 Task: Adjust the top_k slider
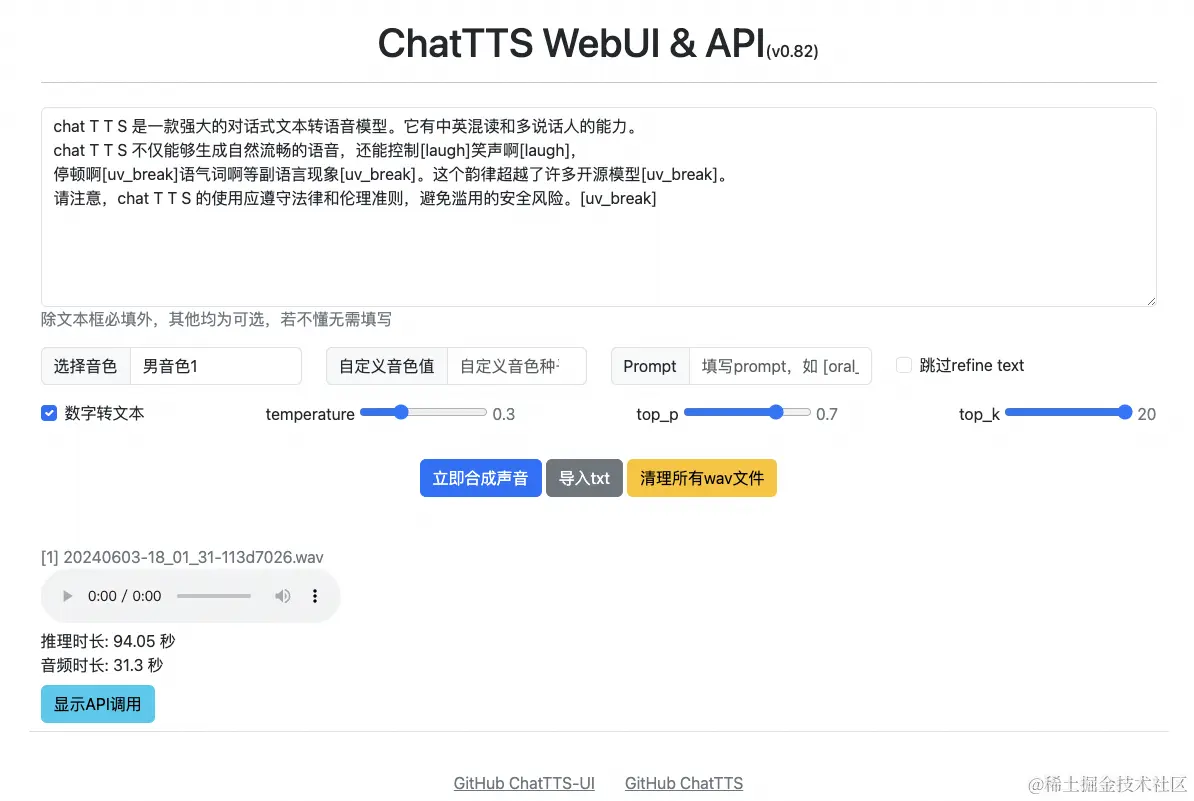[x=1068, y=413]
